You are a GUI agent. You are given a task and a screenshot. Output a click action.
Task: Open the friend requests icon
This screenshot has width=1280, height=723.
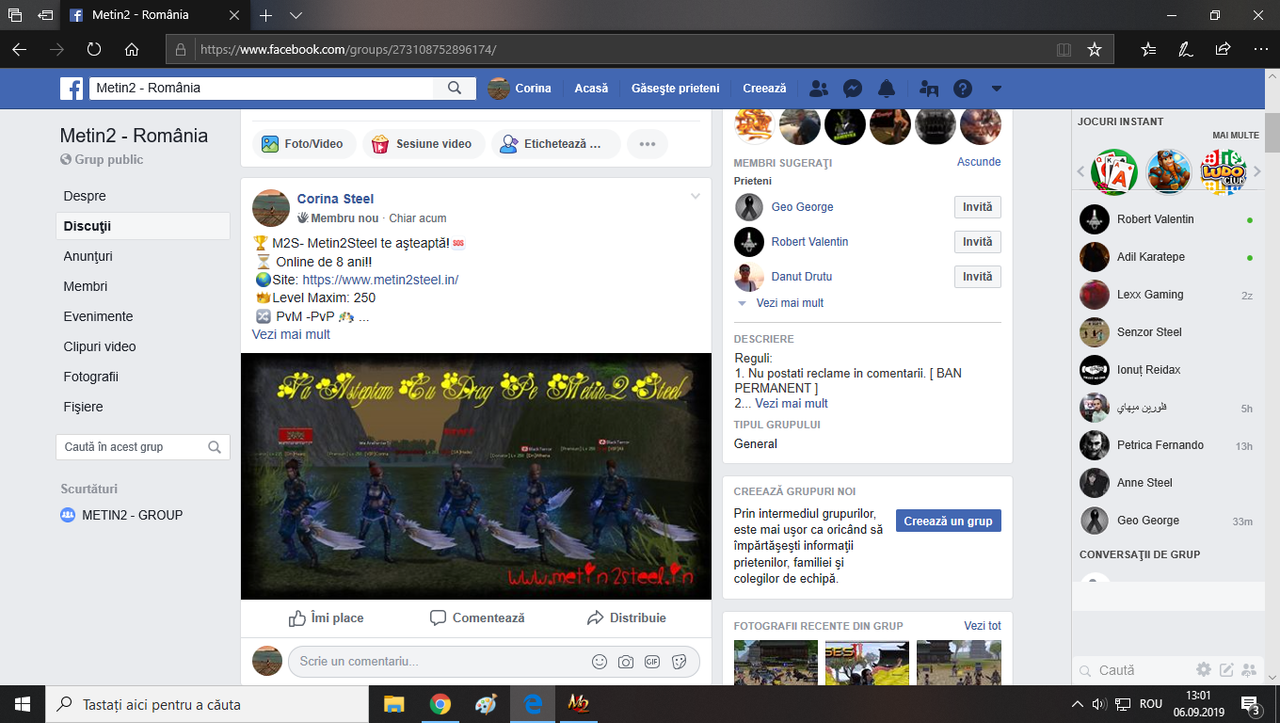pos(819,88)
